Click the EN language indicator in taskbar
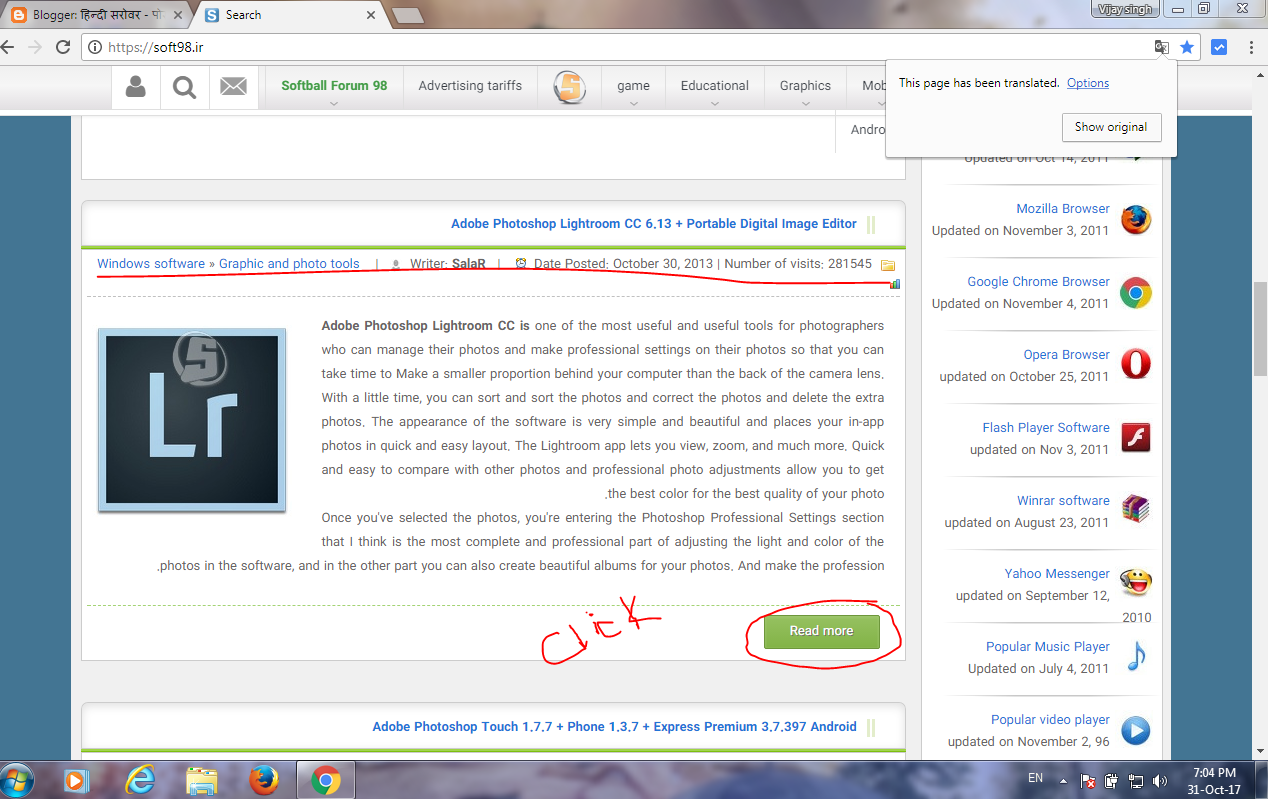This screenshot has height=799, width=1268. (x=1035, y=778)
